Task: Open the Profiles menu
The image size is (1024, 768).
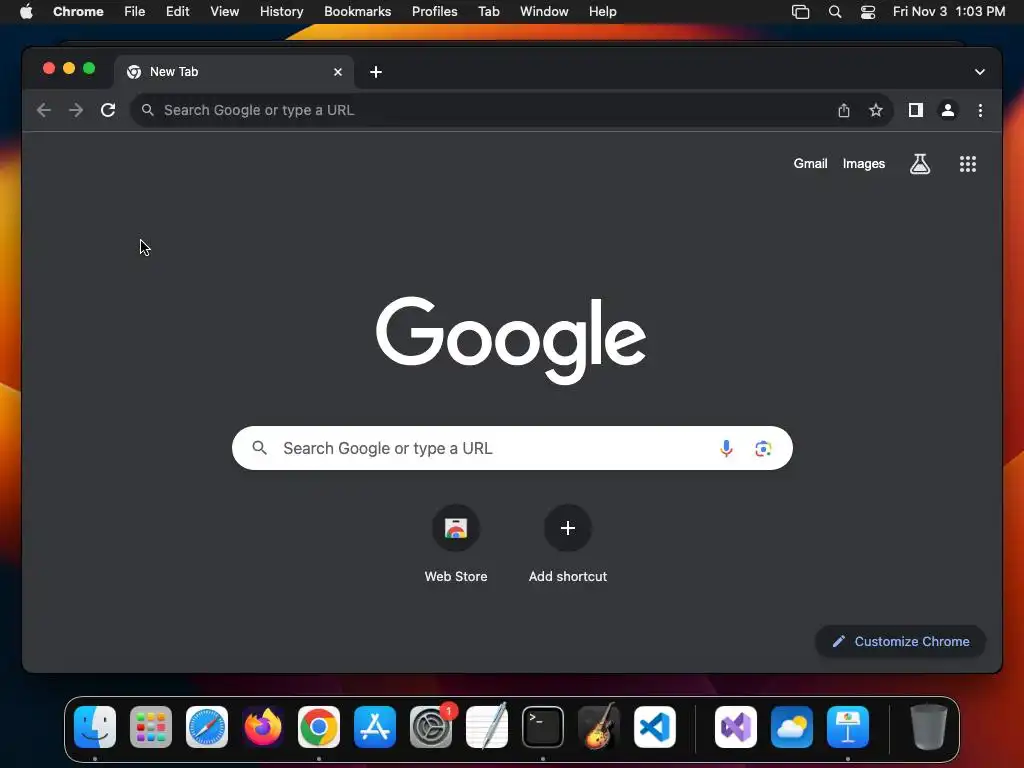Action: click(x=434, y=12)
